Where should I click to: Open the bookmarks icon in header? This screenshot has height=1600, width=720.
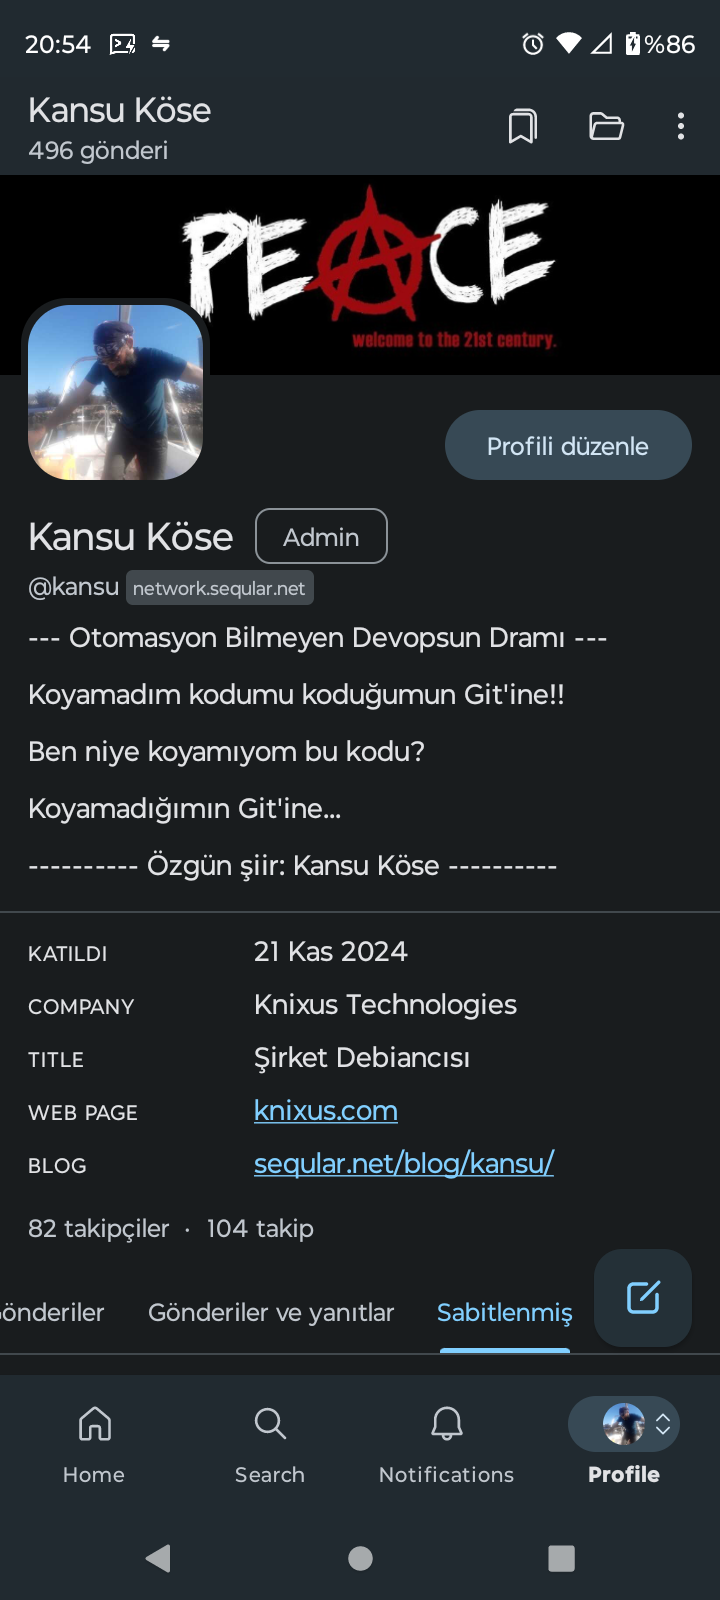(522, 127)
